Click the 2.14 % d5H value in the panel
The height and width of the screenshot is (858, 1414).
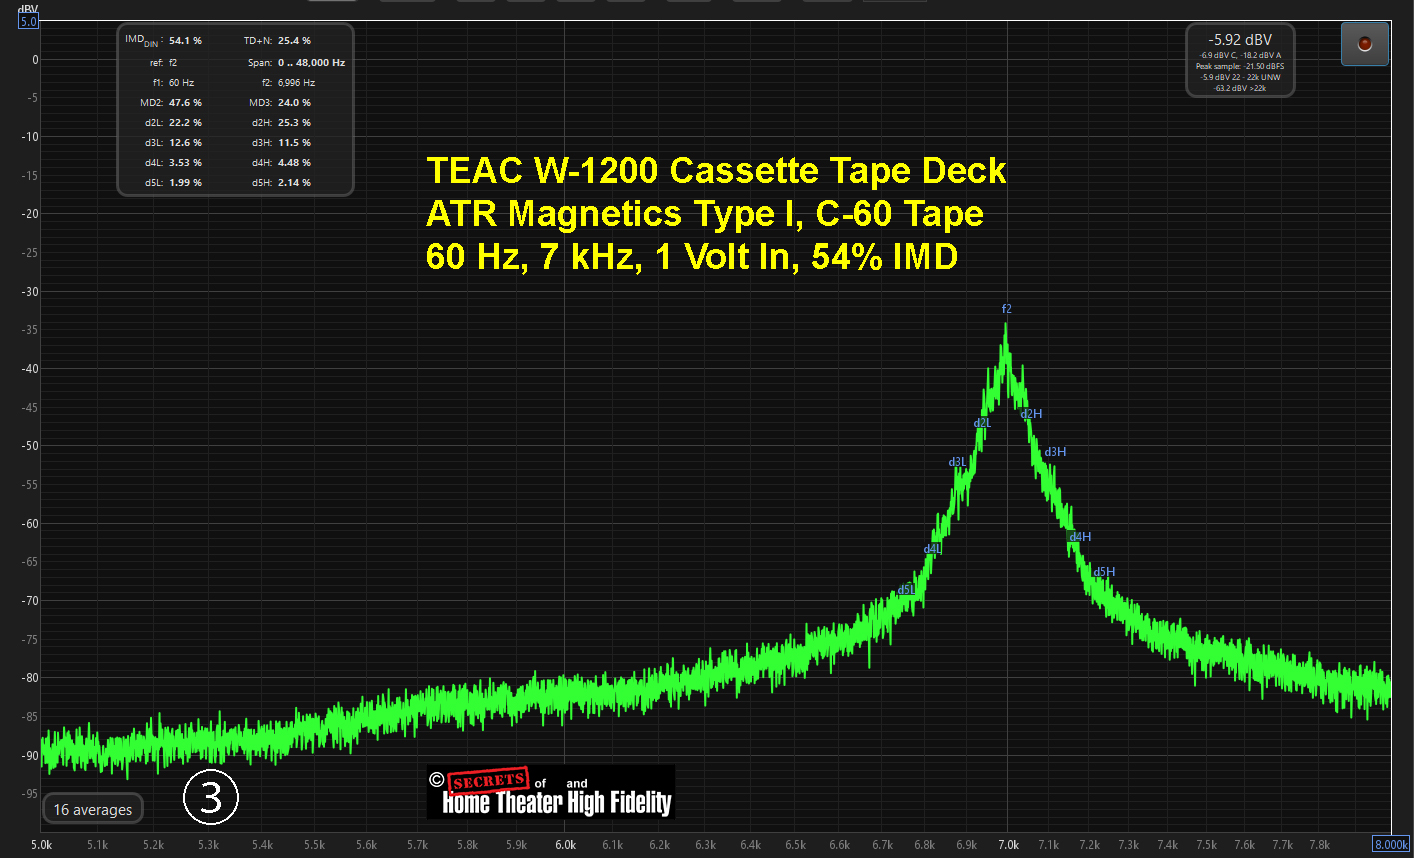(x=294, y=183)
